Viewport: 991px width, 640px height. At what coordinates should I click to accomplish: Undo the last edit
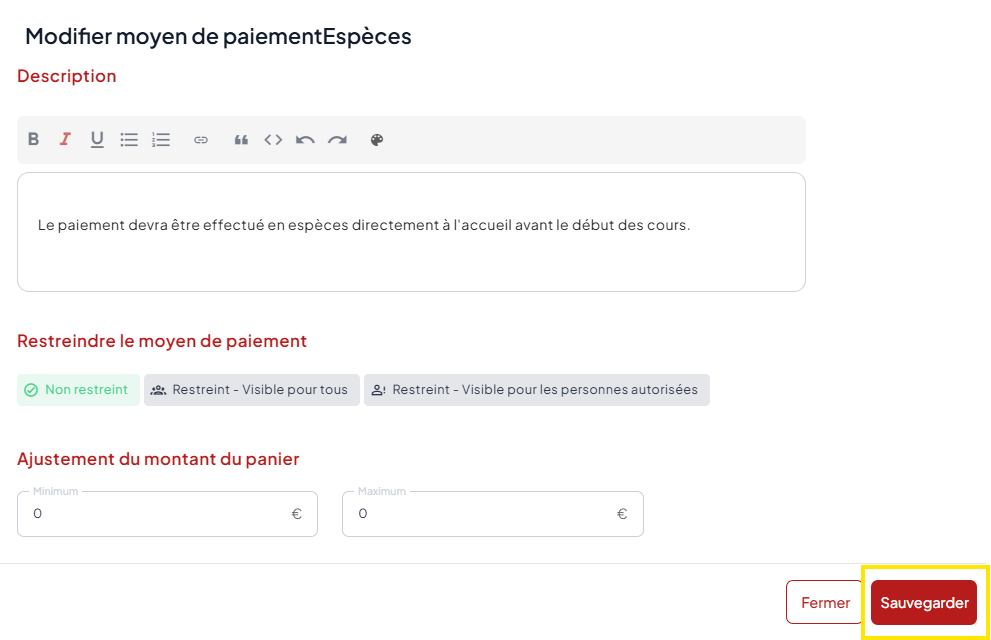(x=305, y=140)
